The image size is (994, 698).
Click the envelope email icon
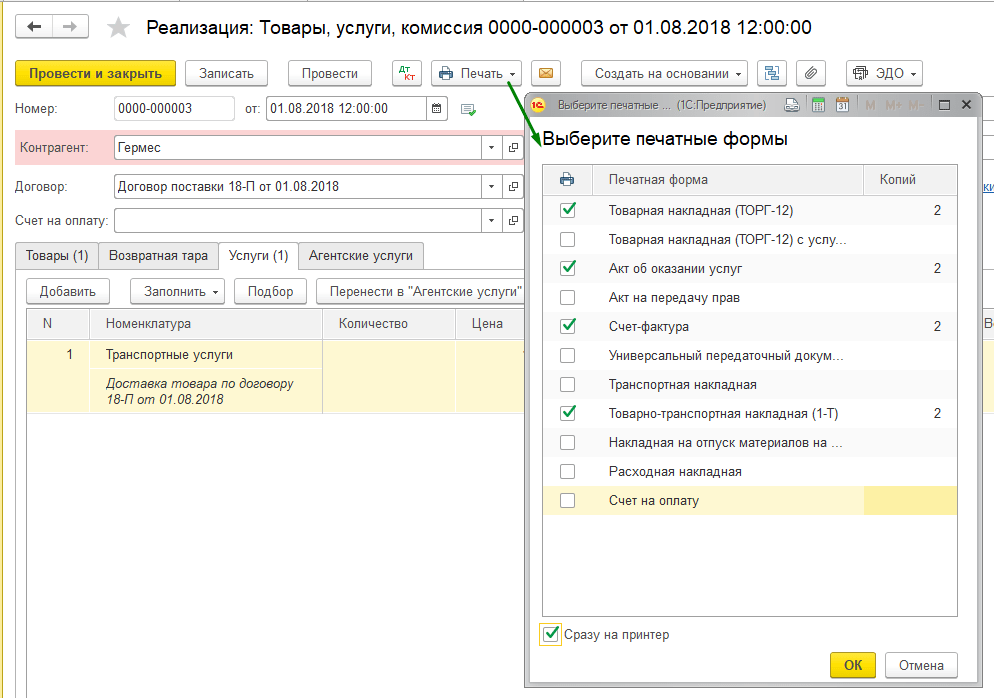546,73
